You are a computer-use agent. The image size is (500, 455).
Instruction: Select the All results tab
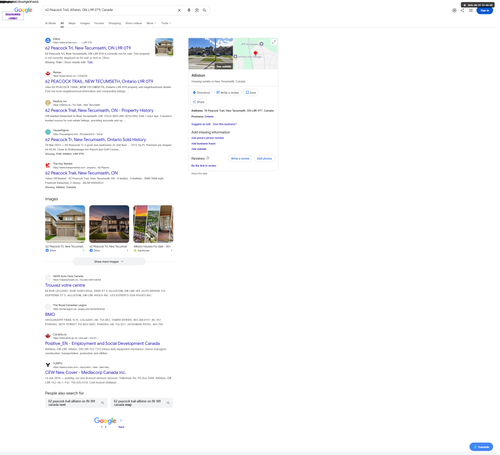[62, 23]
